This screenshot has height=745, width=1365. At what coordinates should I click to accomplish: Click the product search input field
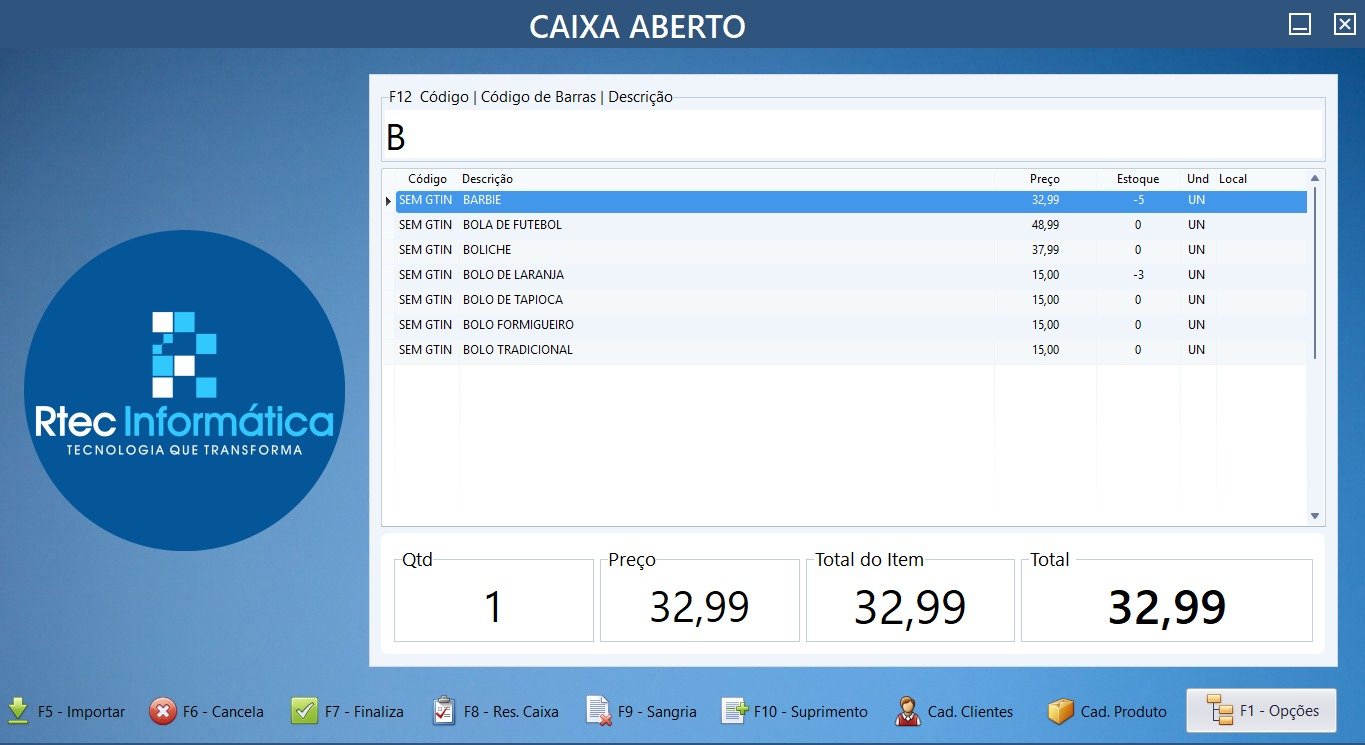click(x=850, y=132)
